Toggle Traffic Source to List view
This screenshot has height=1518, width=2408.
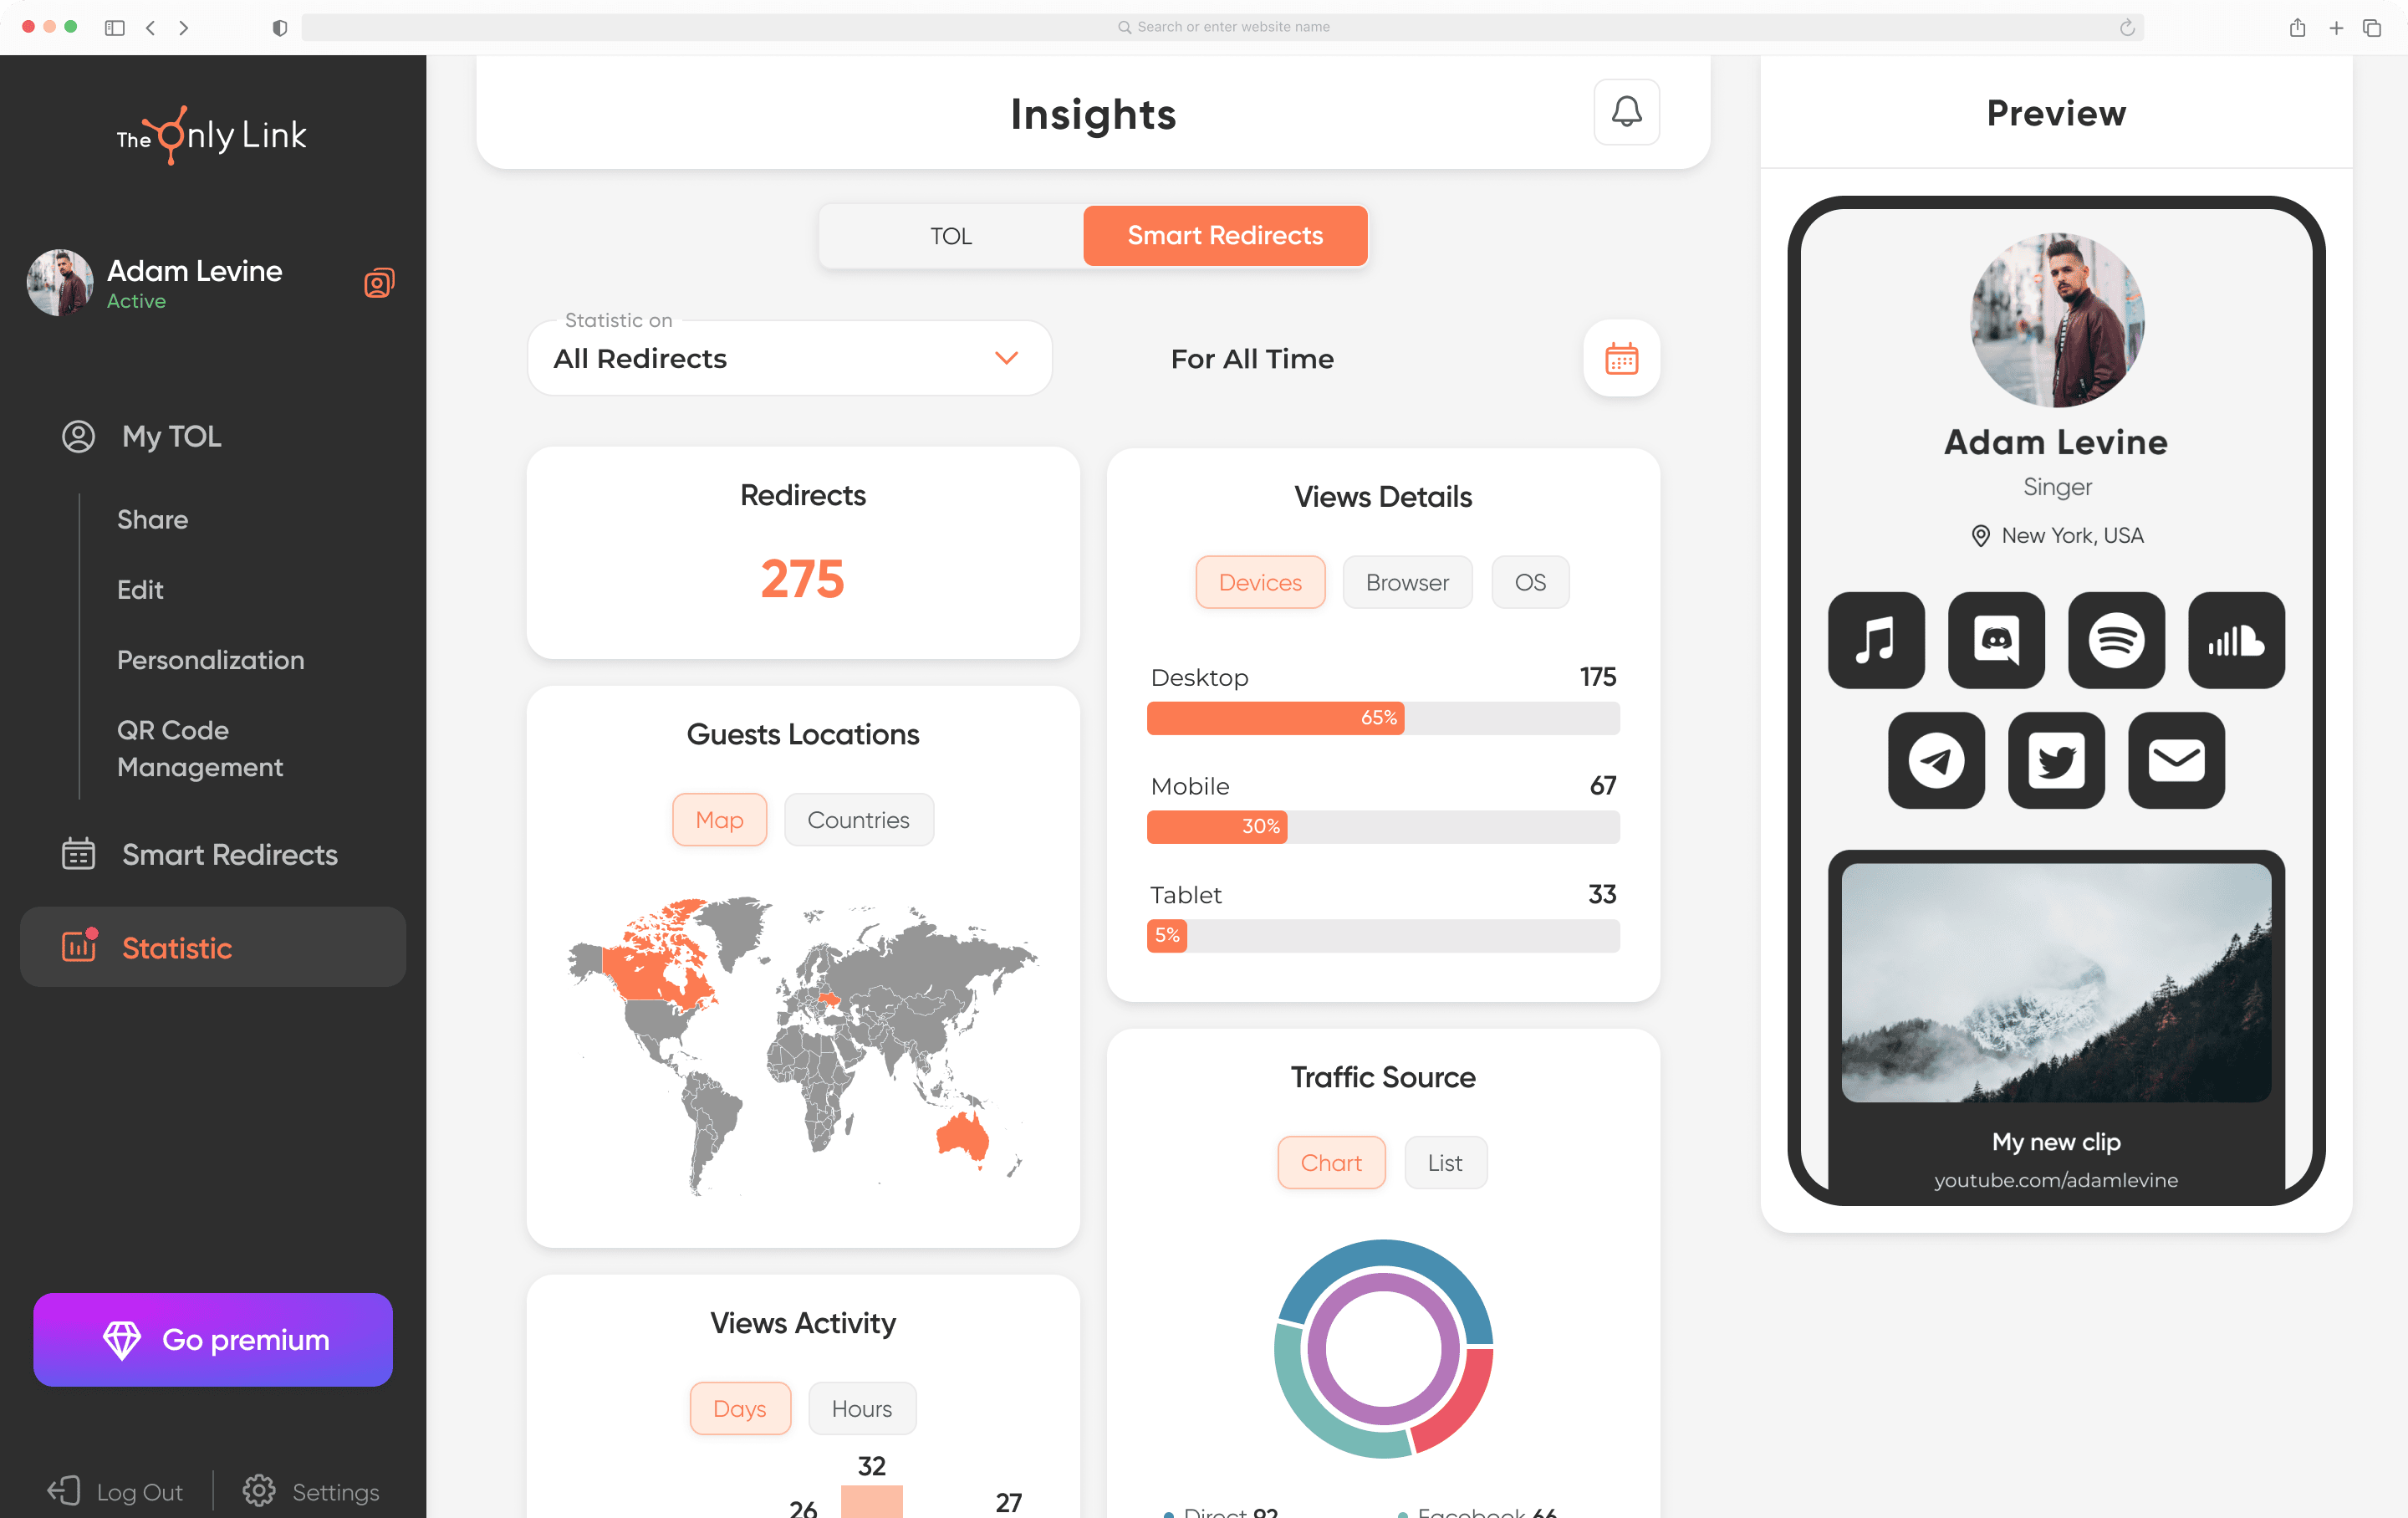pyautogui.click(x=1443, y=1161)
